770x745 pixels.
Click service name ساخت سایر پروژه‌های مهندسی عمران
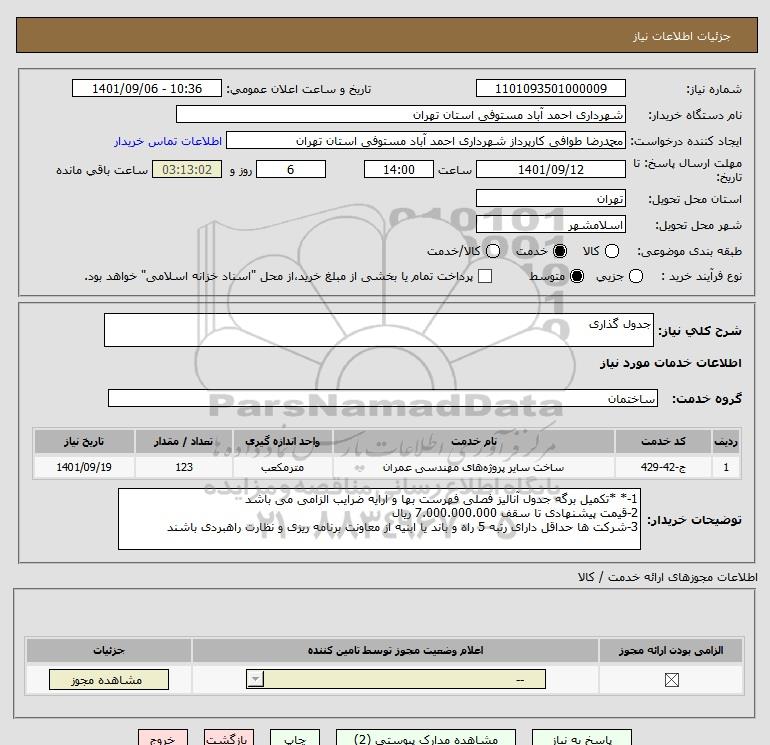click(x=473, y=467)
